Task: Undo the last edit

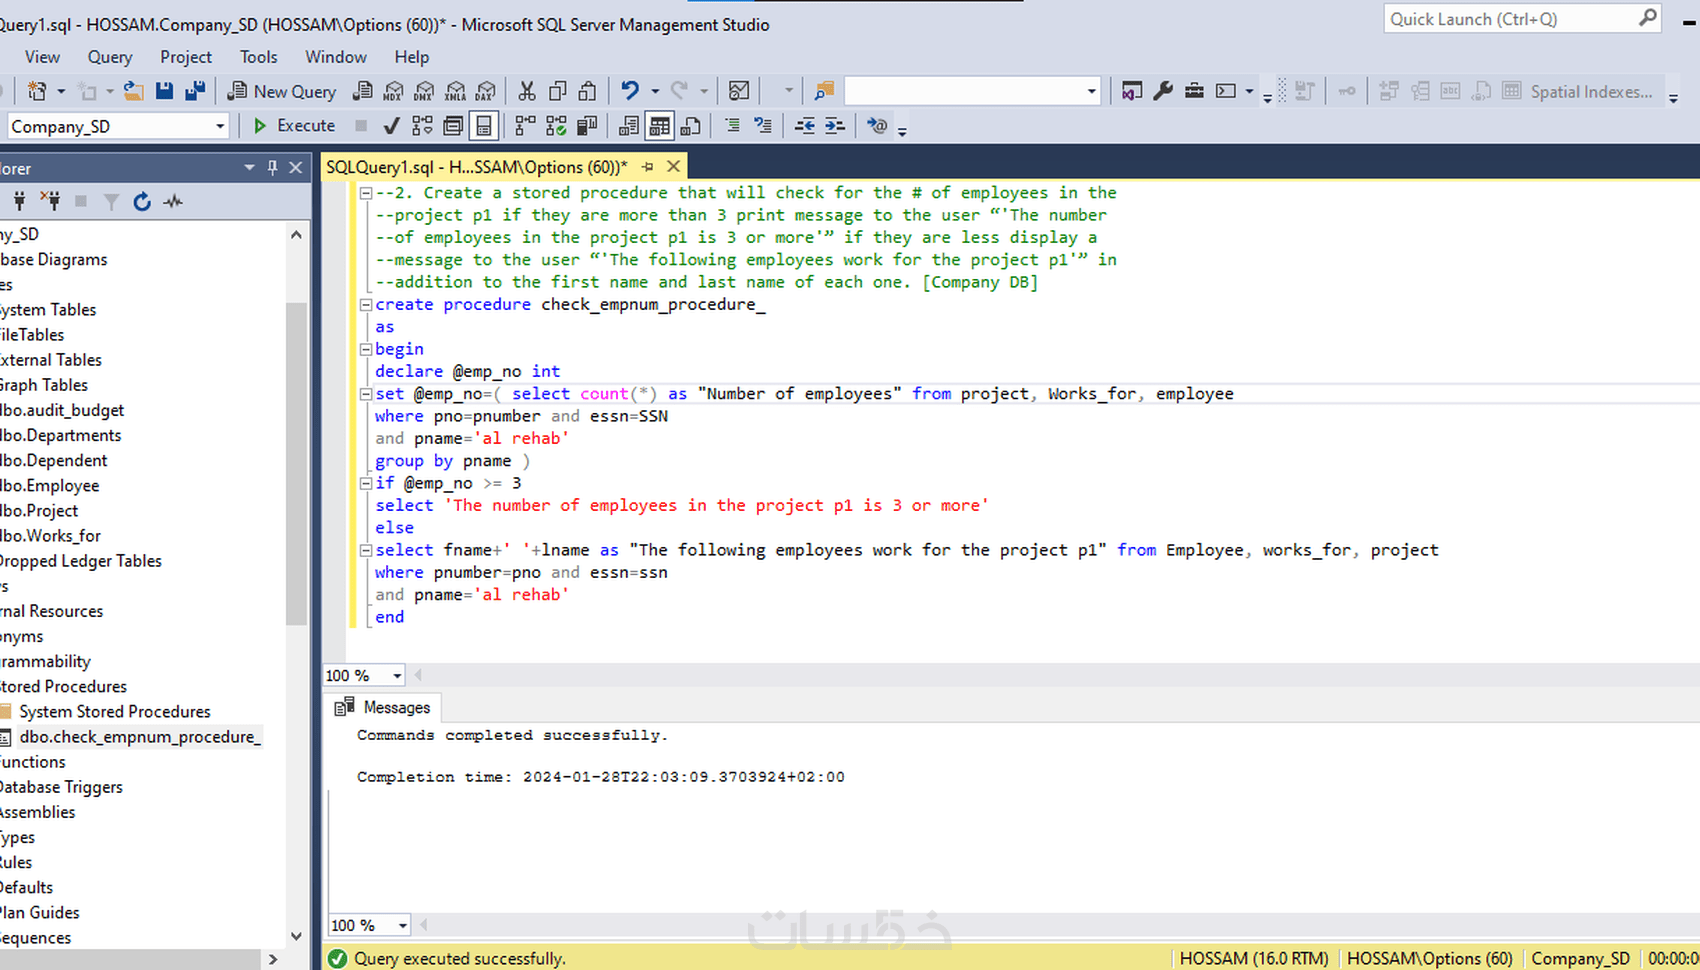Action: click(628, 91)
